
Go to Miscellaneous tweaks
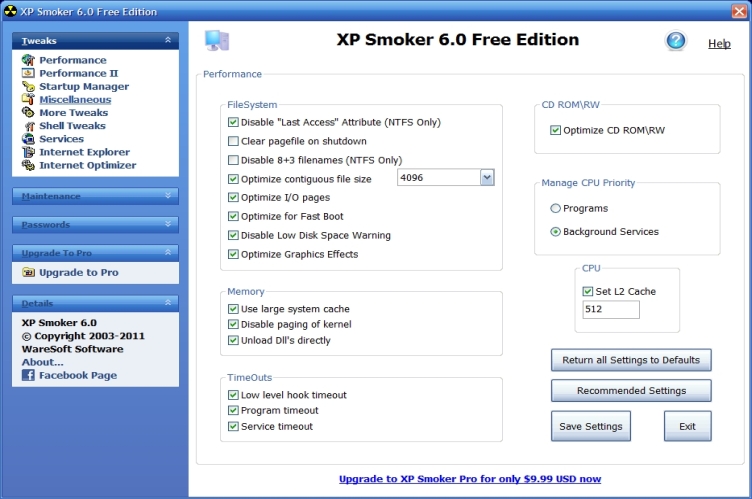coord(75,99)
